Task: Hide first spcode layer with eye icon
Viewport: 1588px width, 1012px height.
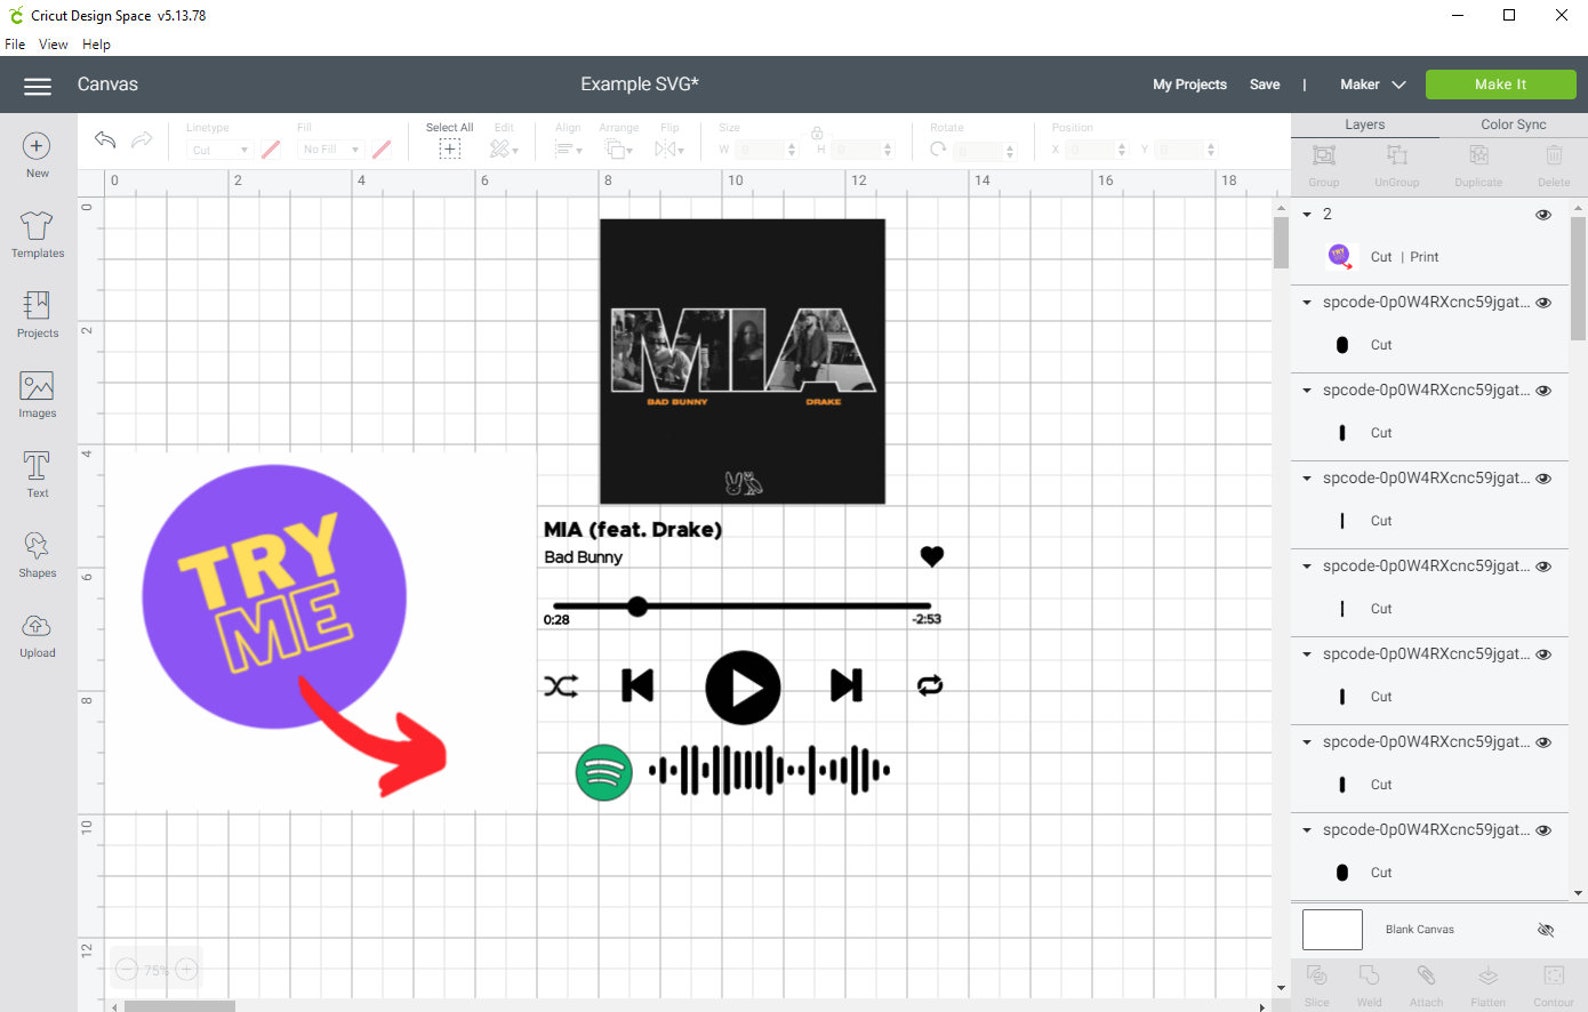Action: click(1543, 303)
